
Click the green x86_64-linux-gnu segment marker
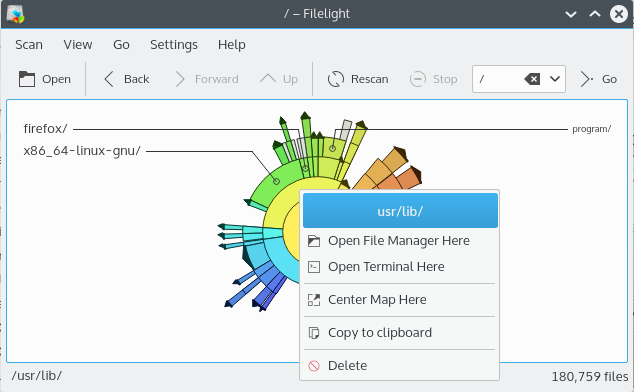coord(276,181)
